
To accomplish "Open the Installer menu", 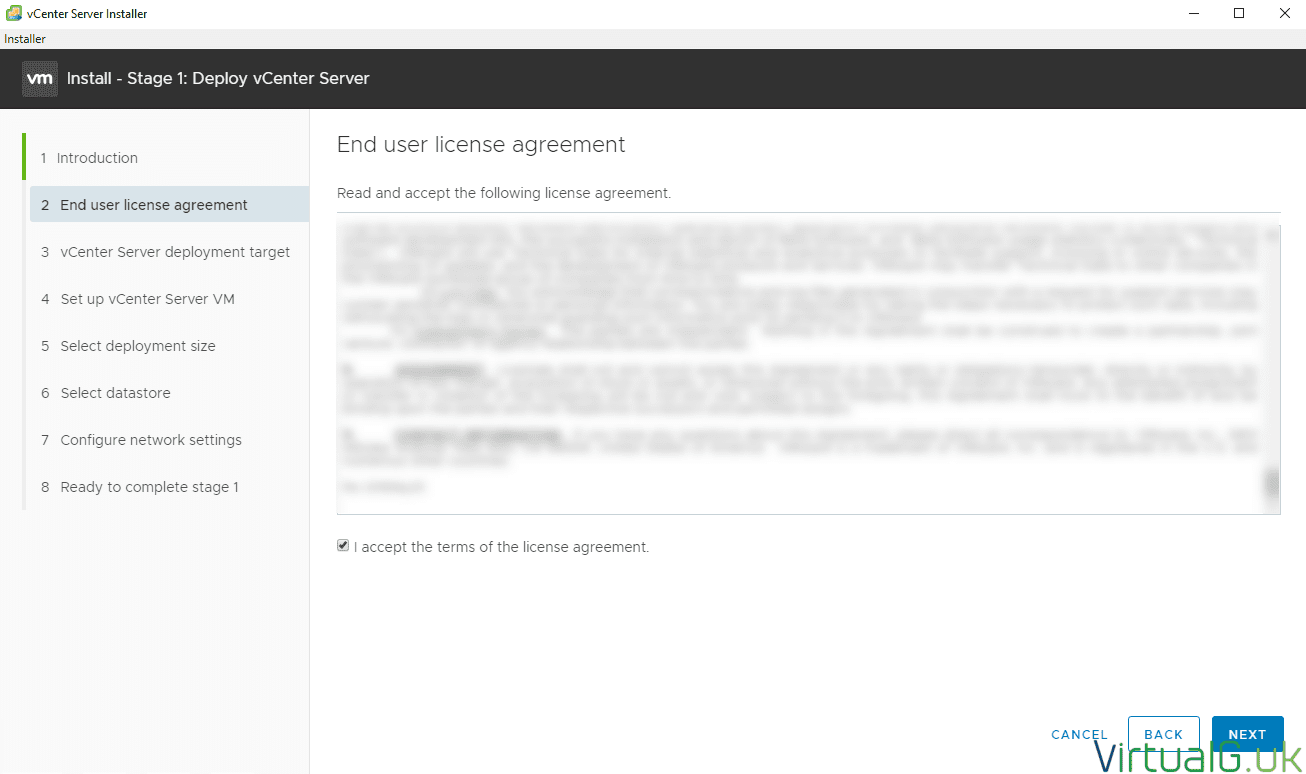I will click(x=25, y=39).
